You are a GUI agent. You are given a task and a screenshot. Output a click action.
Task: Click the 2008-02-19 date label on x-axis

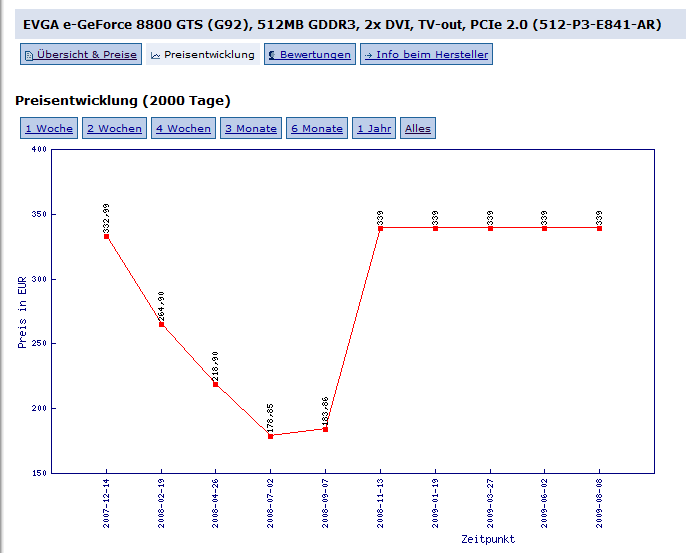tap(161, 503)
